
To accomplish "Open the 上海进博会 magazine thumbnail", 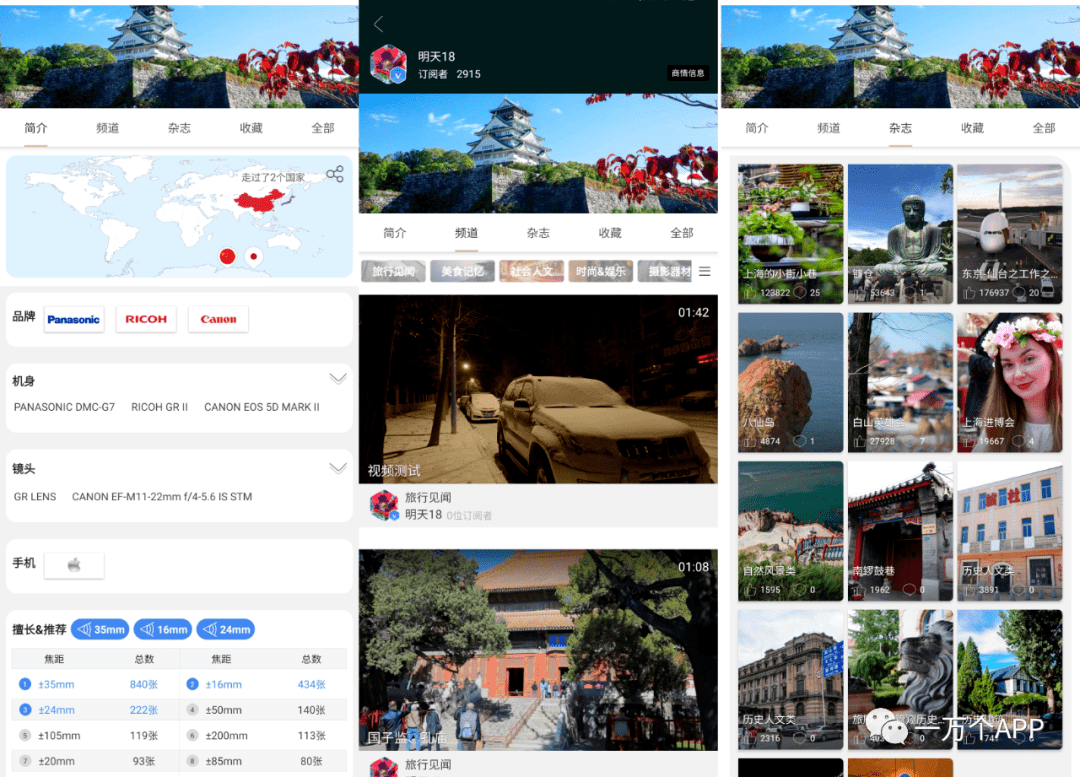I will tap(1010, 382).
